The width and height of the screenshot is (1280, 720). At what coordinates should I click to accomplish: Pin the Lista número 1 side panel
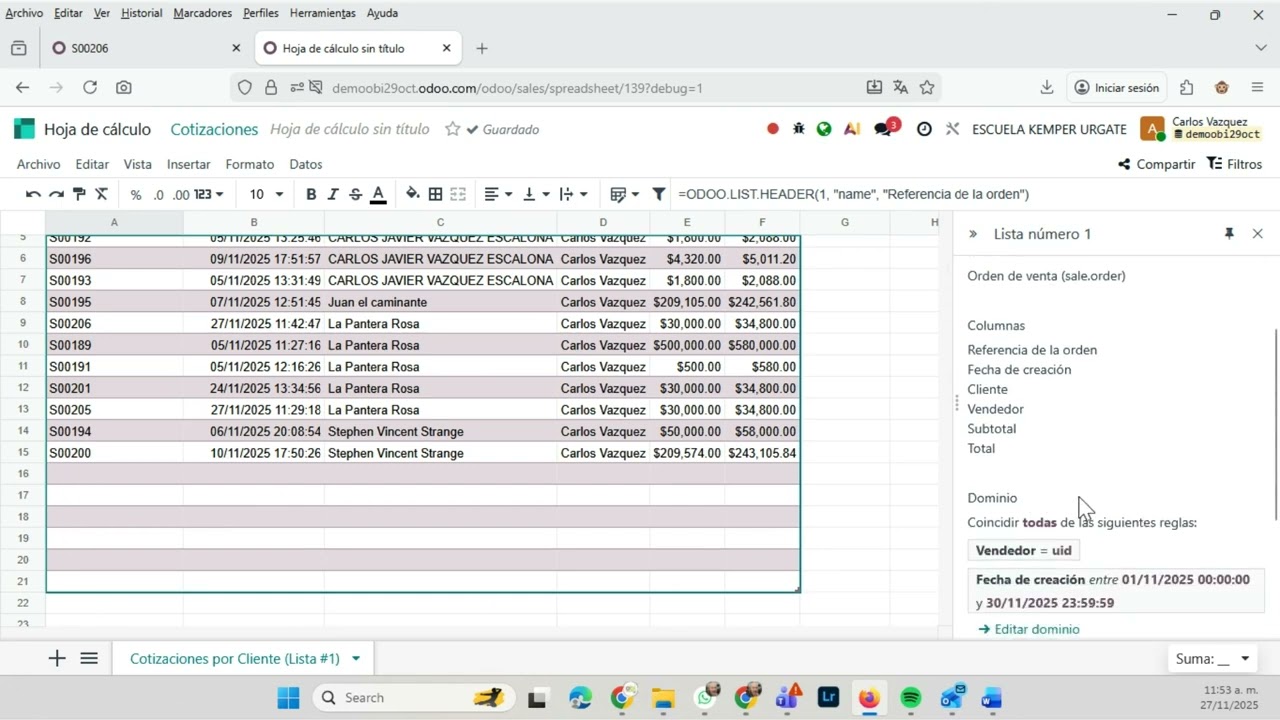pos(1229,233)
